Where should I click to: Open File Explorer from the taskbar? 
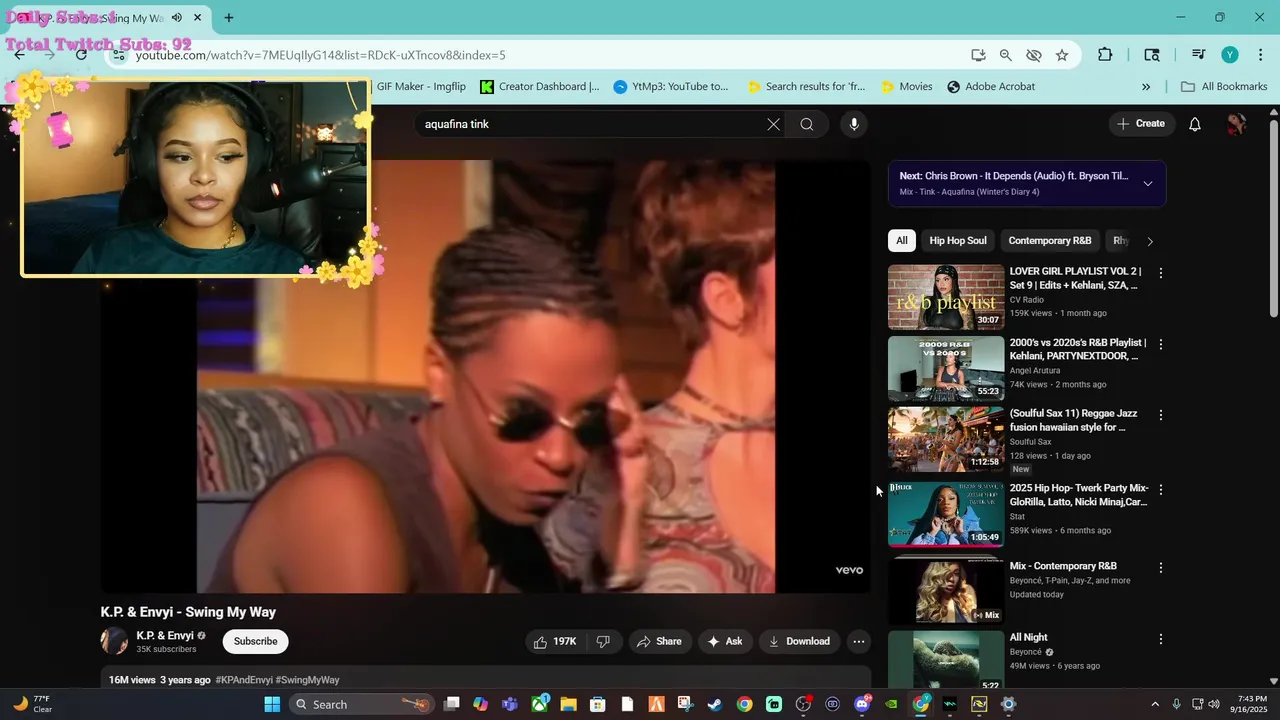[x=568, y=704]
